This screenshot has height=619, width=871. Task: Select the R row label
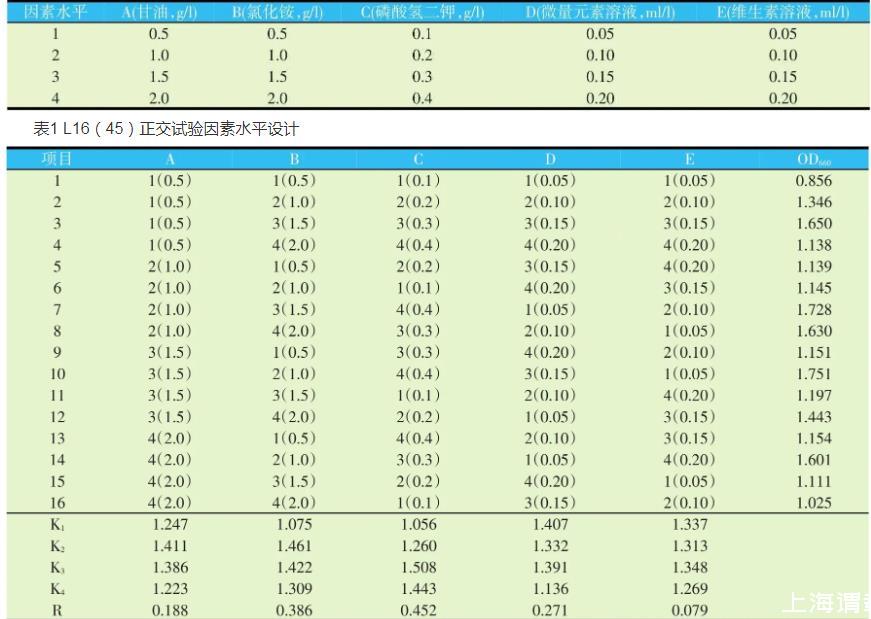tap(56, 610)
